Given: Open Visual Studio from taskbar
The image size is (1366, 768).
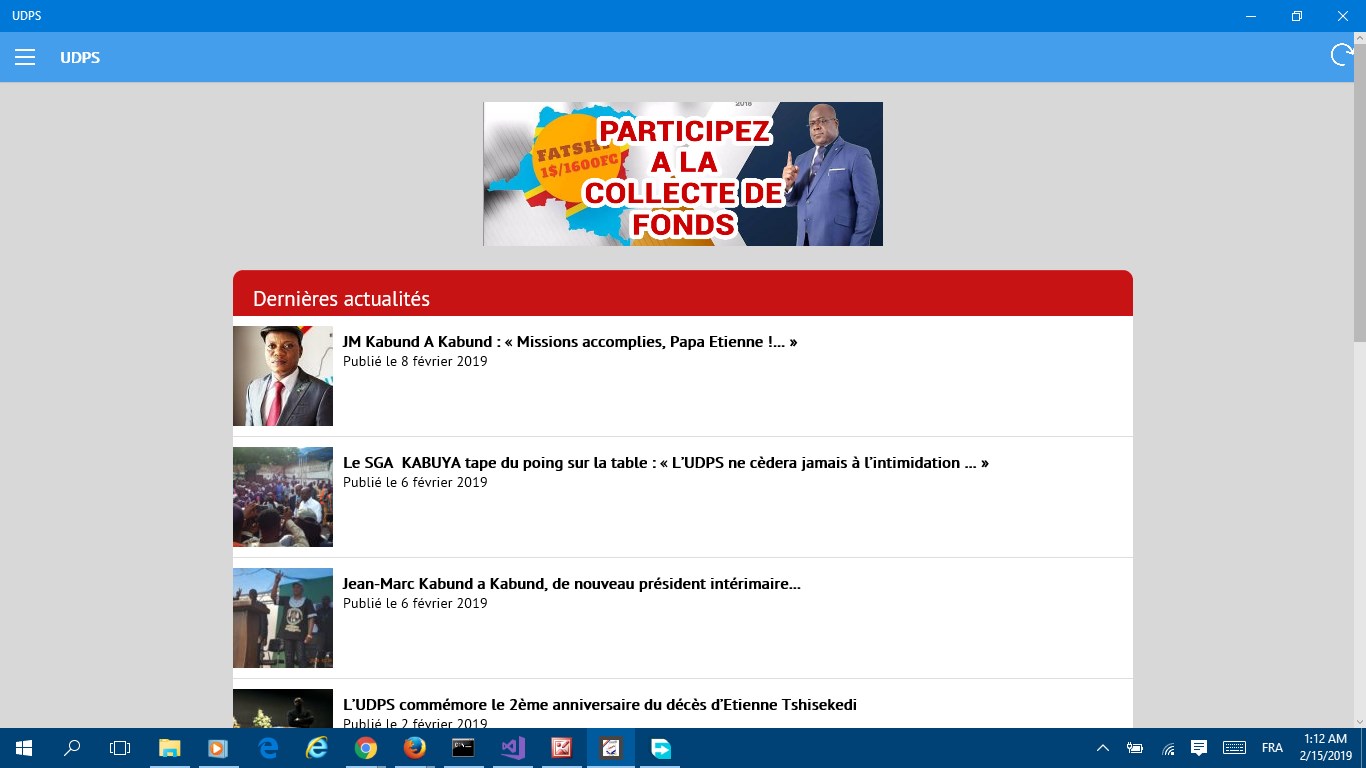Looking at the screenshot, I should pyautogui.click(x=512, y=748).
